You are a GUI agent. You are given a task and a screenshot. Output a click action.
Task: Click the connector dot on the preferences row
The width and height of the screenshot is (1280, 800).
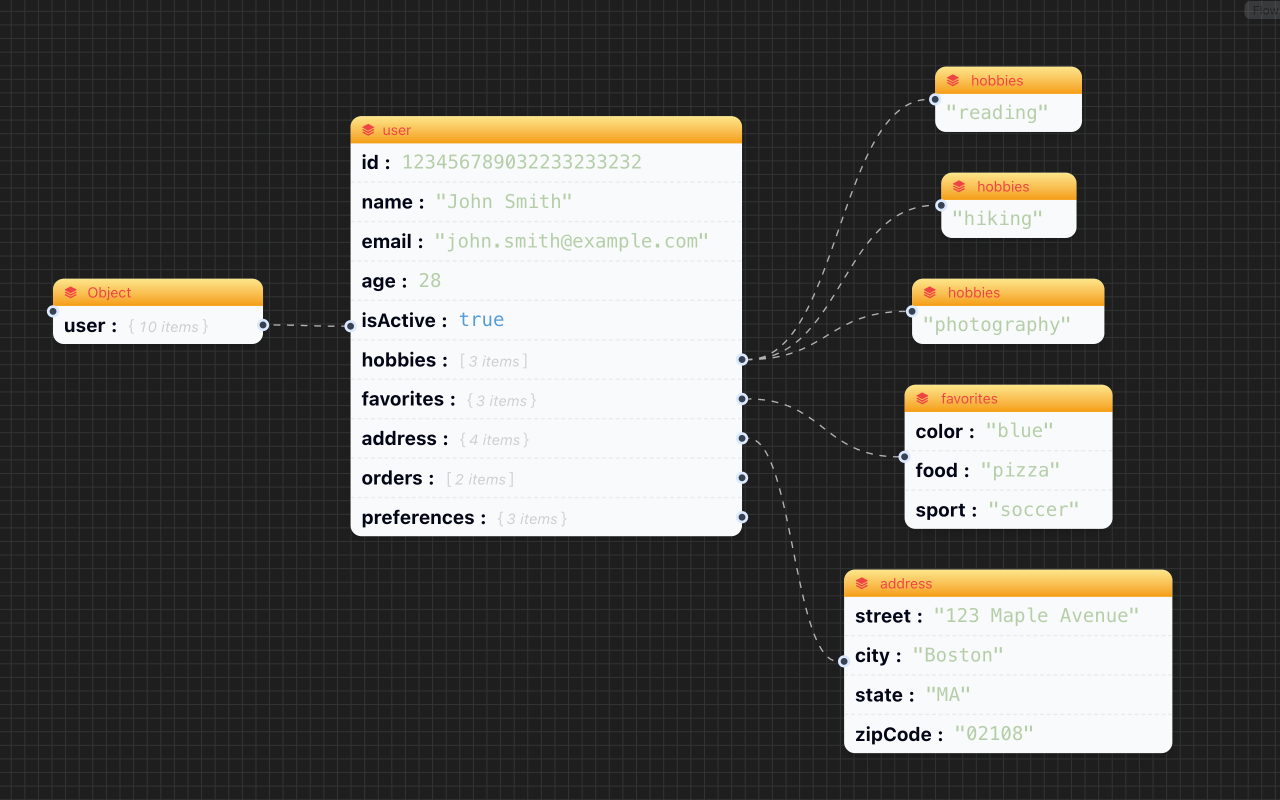742,517
